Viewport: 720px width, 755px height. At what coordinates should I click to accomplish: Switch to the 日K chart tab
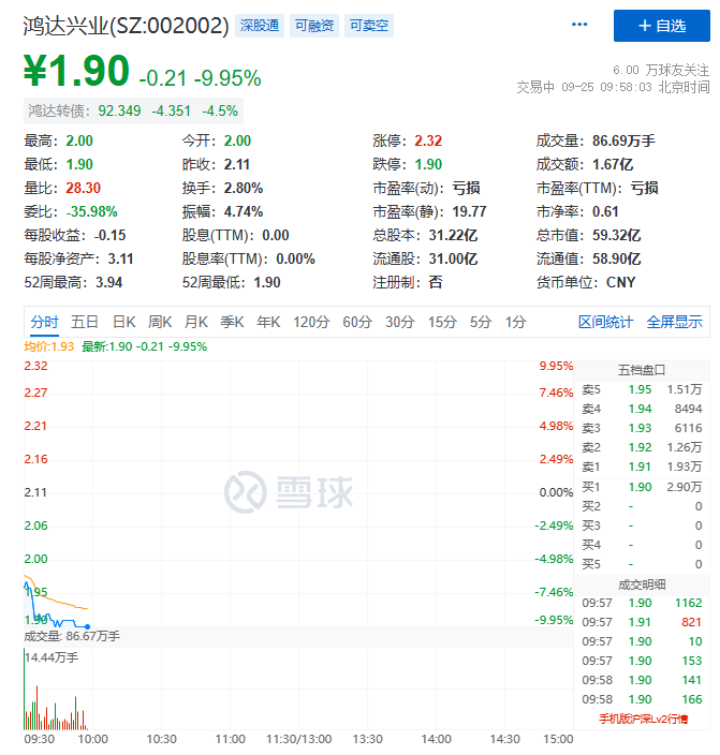tap(124, 322)
